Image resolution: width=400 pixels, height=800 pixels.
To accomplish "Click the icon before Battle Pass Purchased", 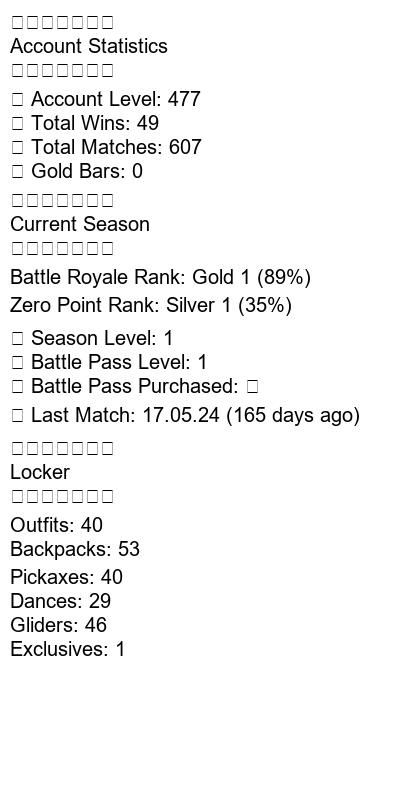I will coord(17,387).
